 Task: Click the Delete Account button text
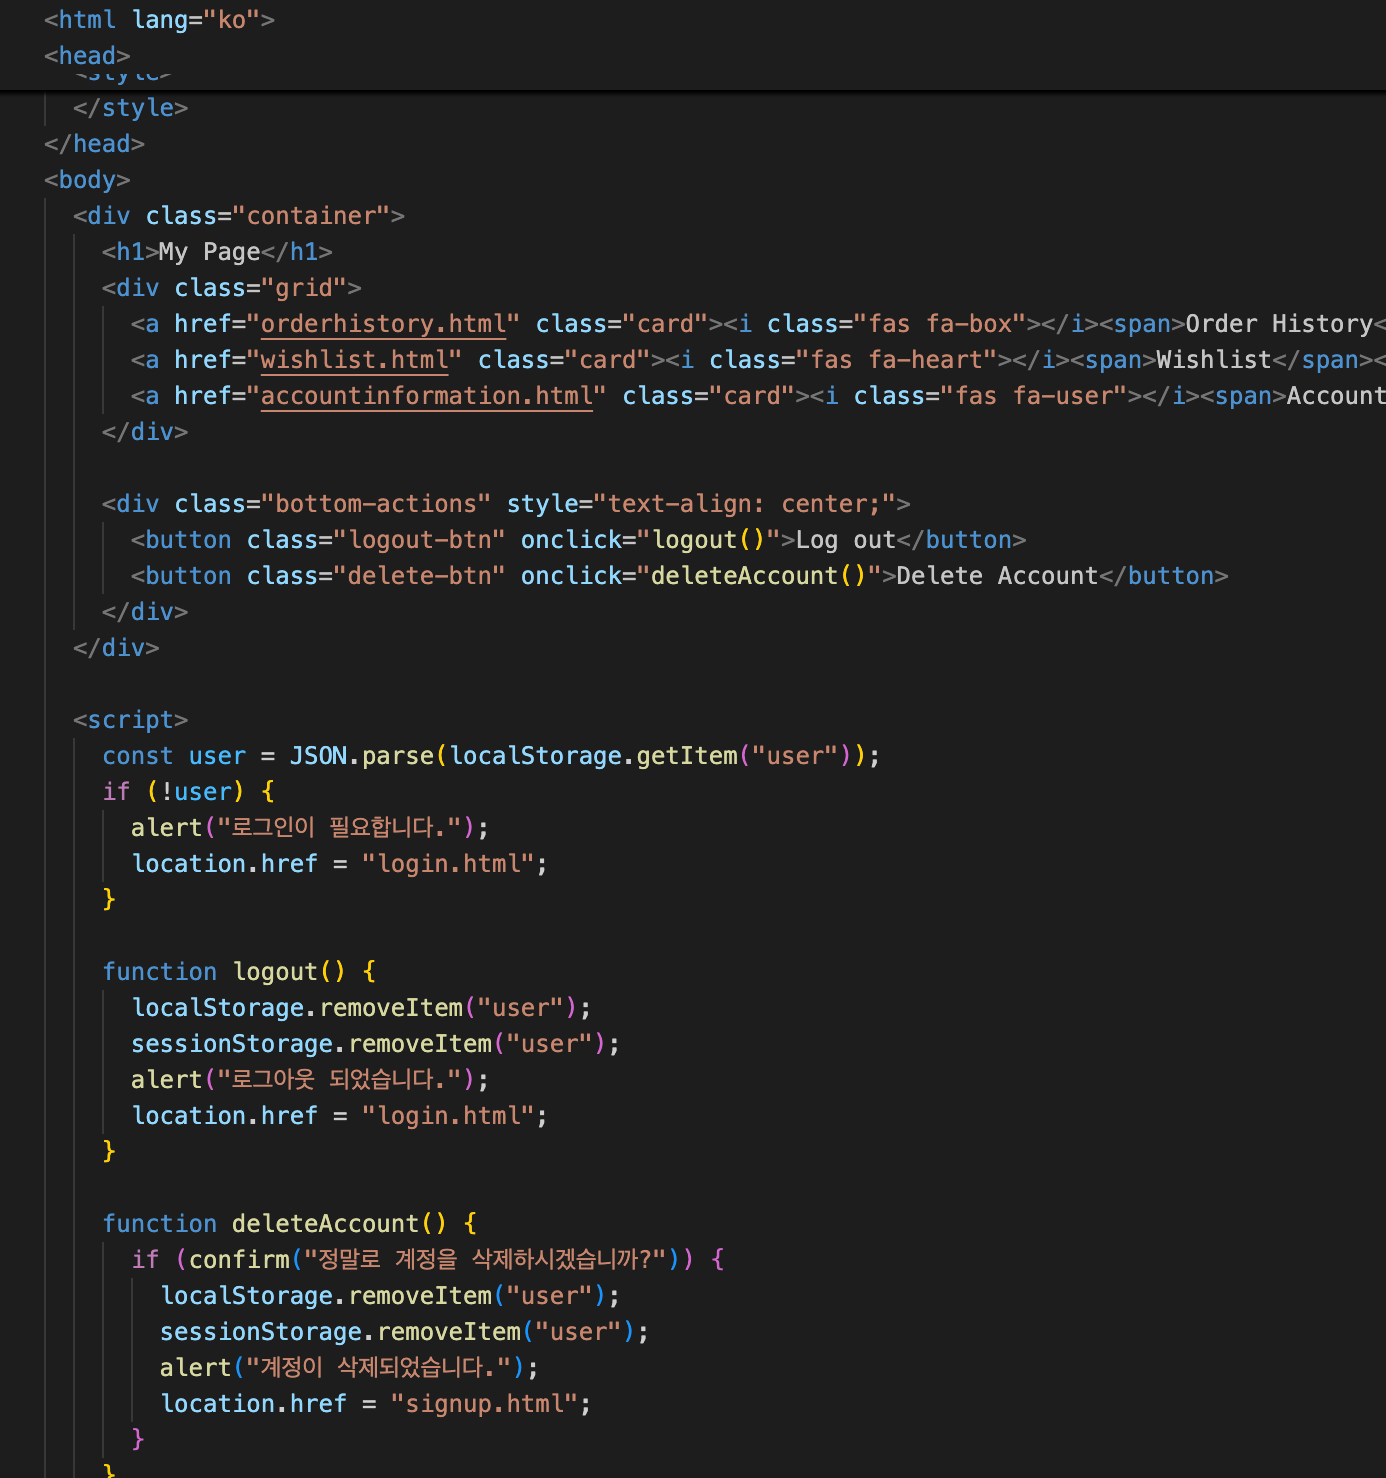[996, 576]
